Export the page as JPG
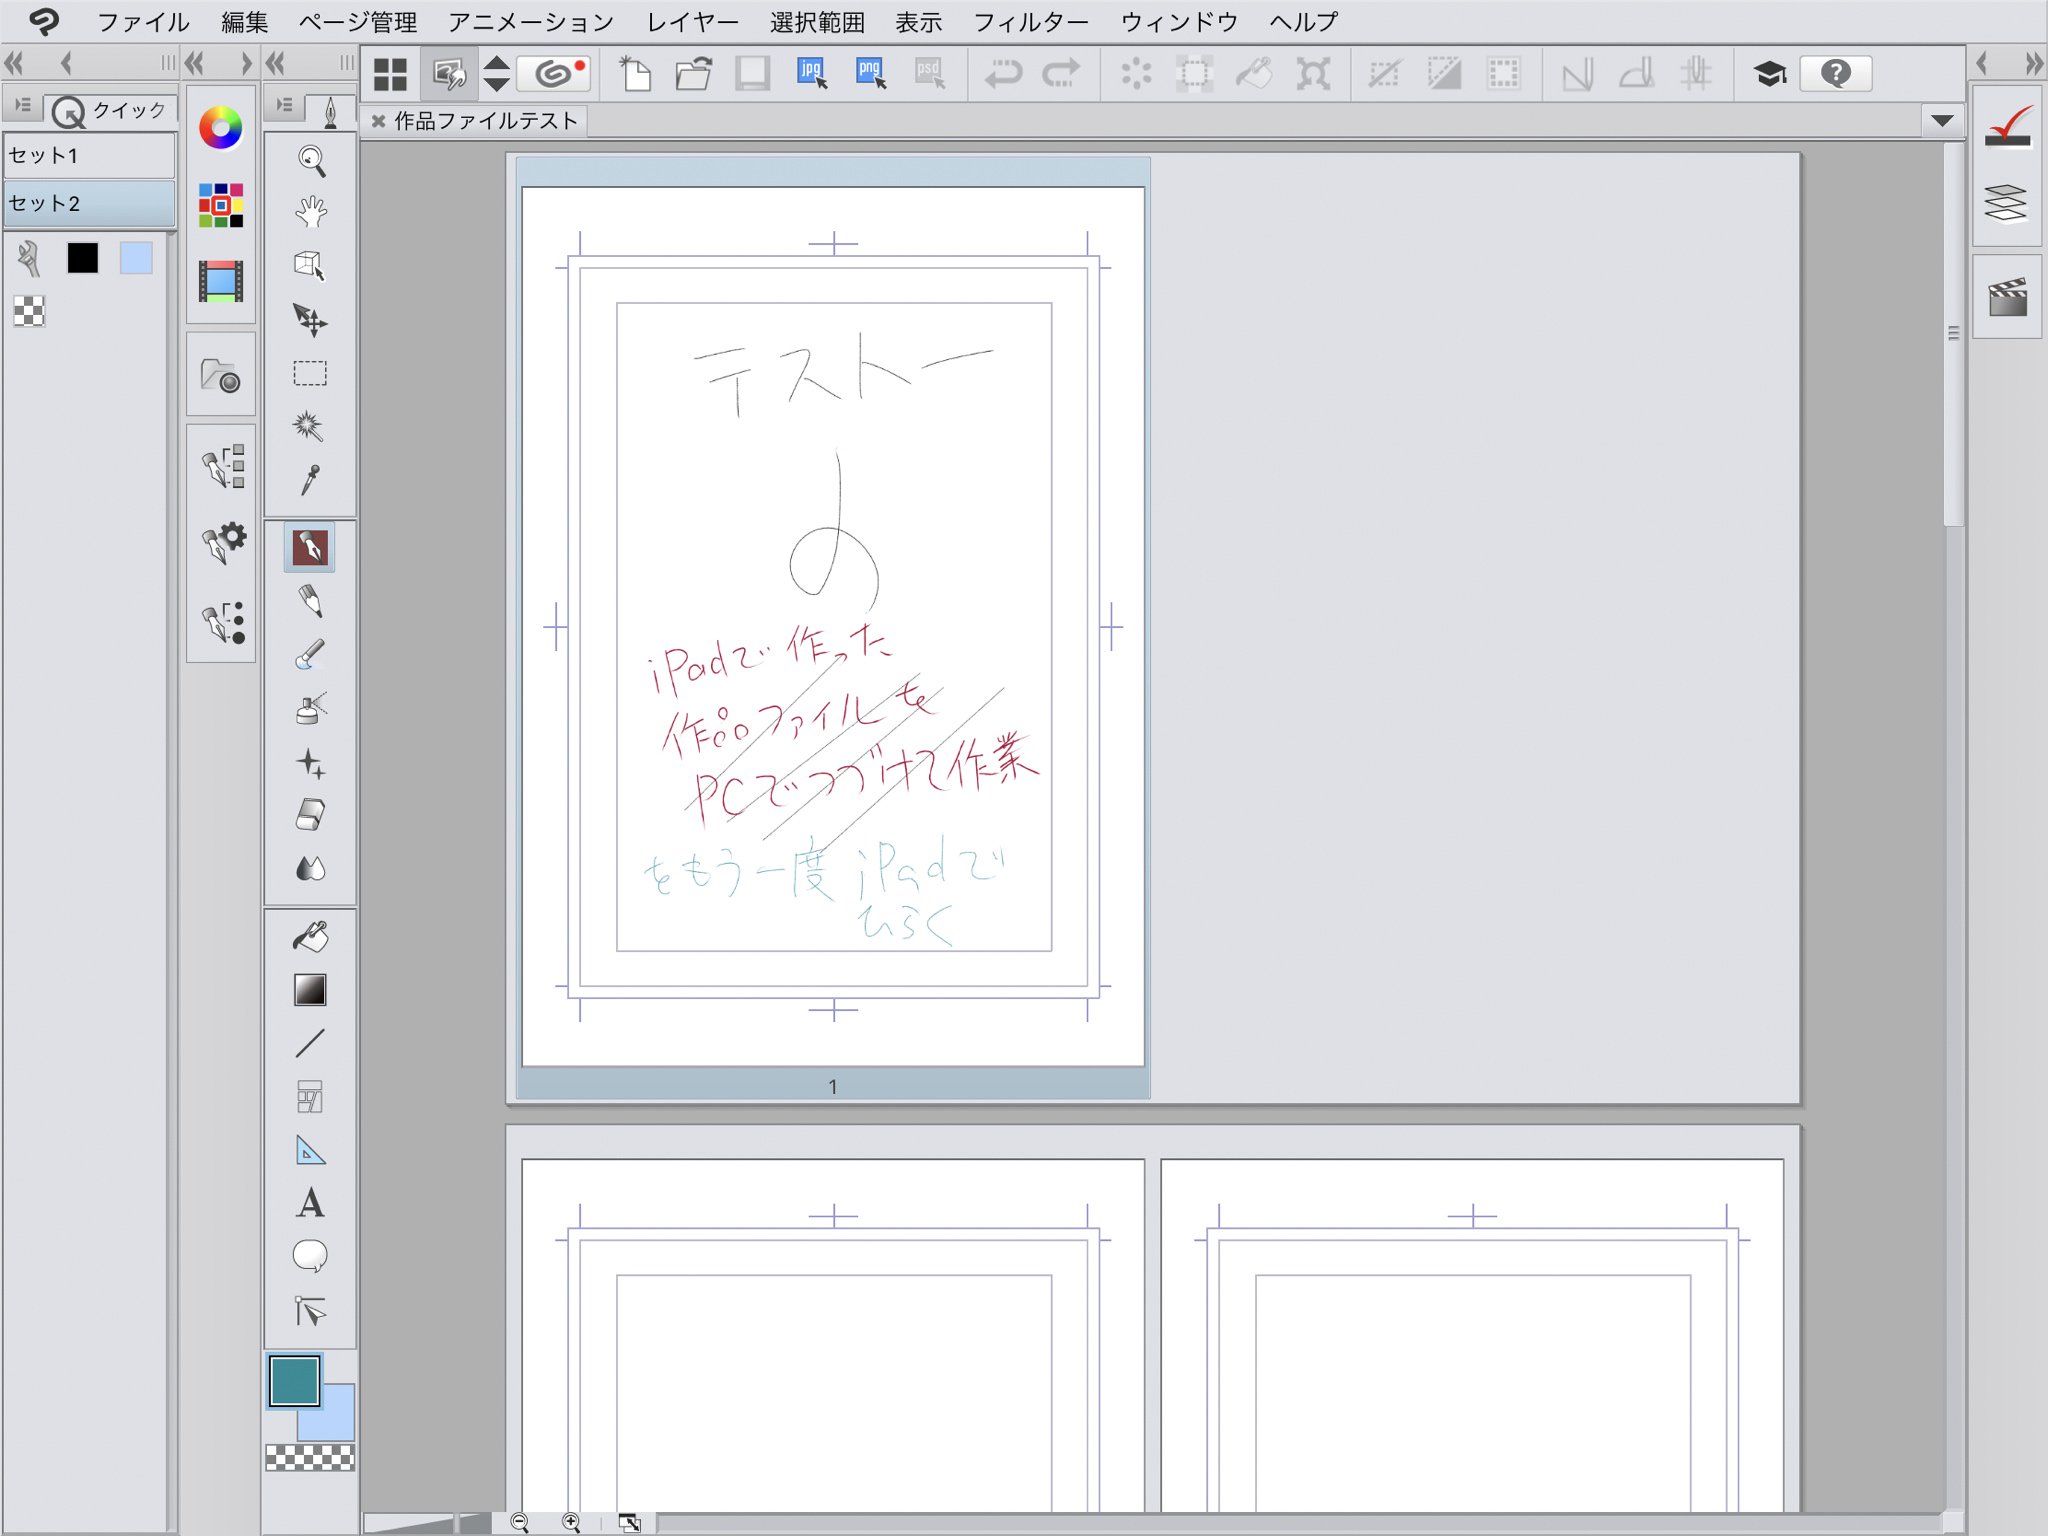Image resolution: width=2048 pixels, height=1536 pixels. 811,73
